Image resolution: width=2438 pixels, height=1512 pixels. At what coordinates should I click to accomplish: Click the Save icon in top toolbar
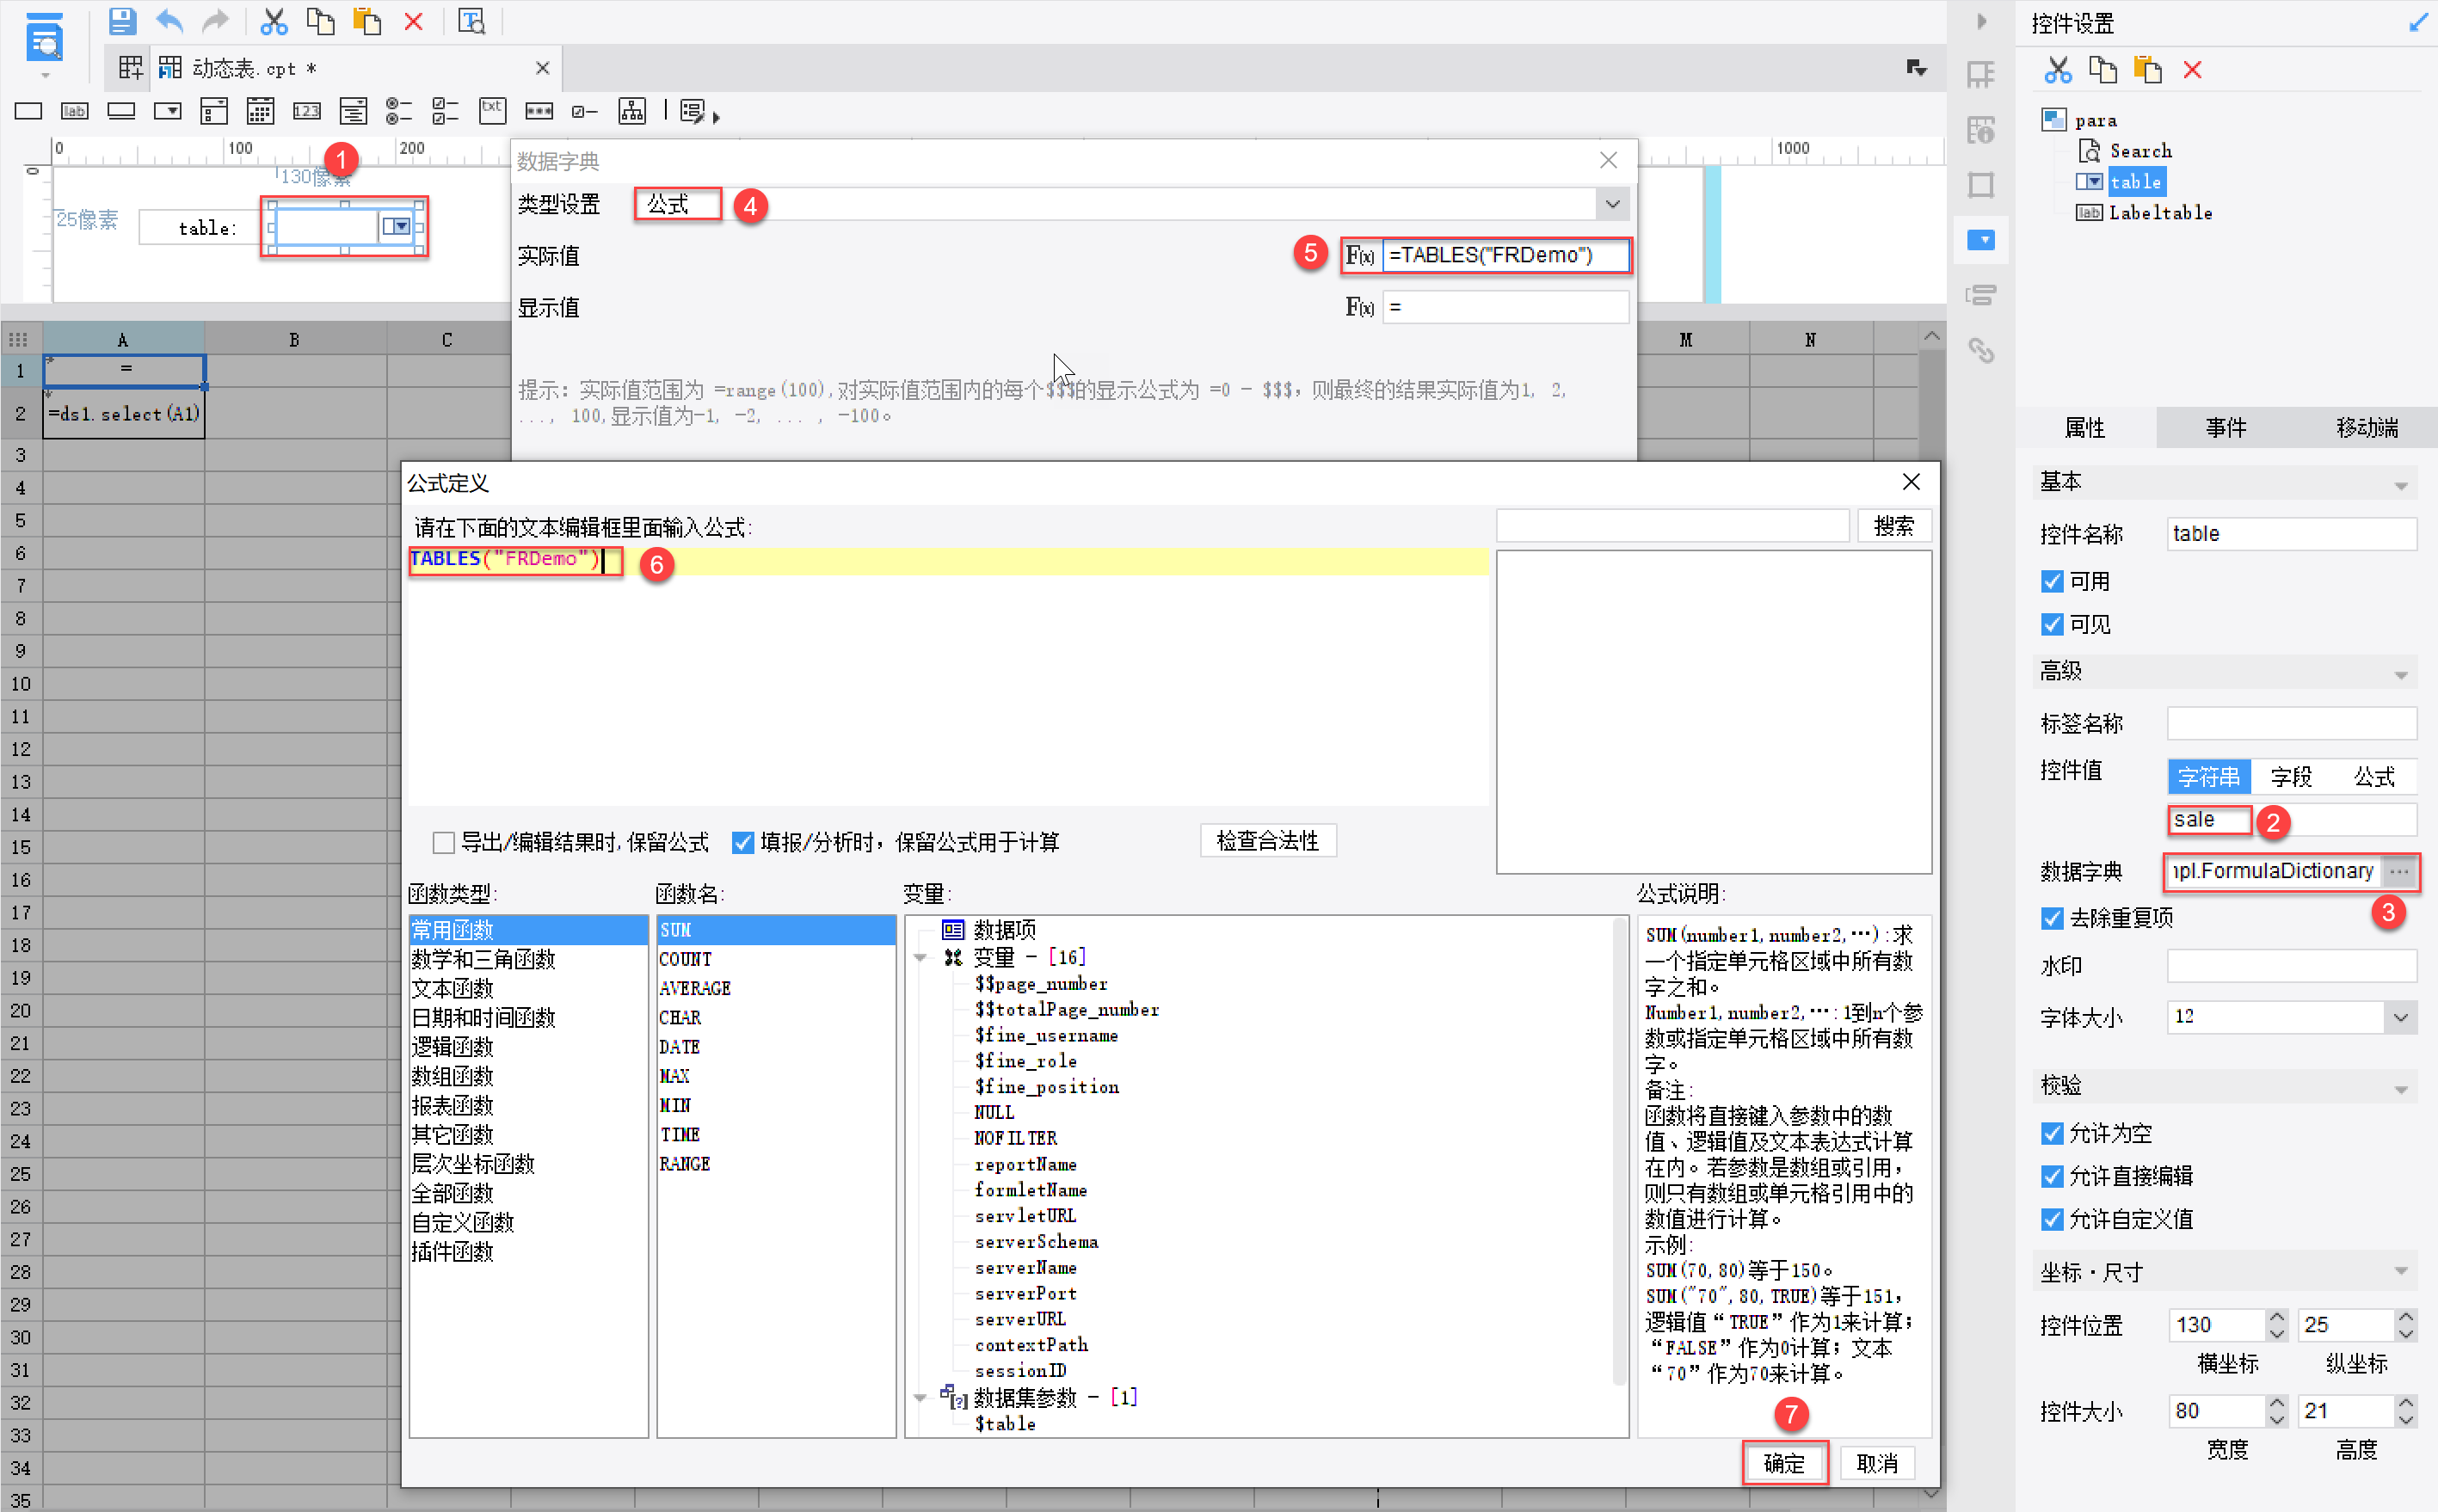(x=122, y=21)
